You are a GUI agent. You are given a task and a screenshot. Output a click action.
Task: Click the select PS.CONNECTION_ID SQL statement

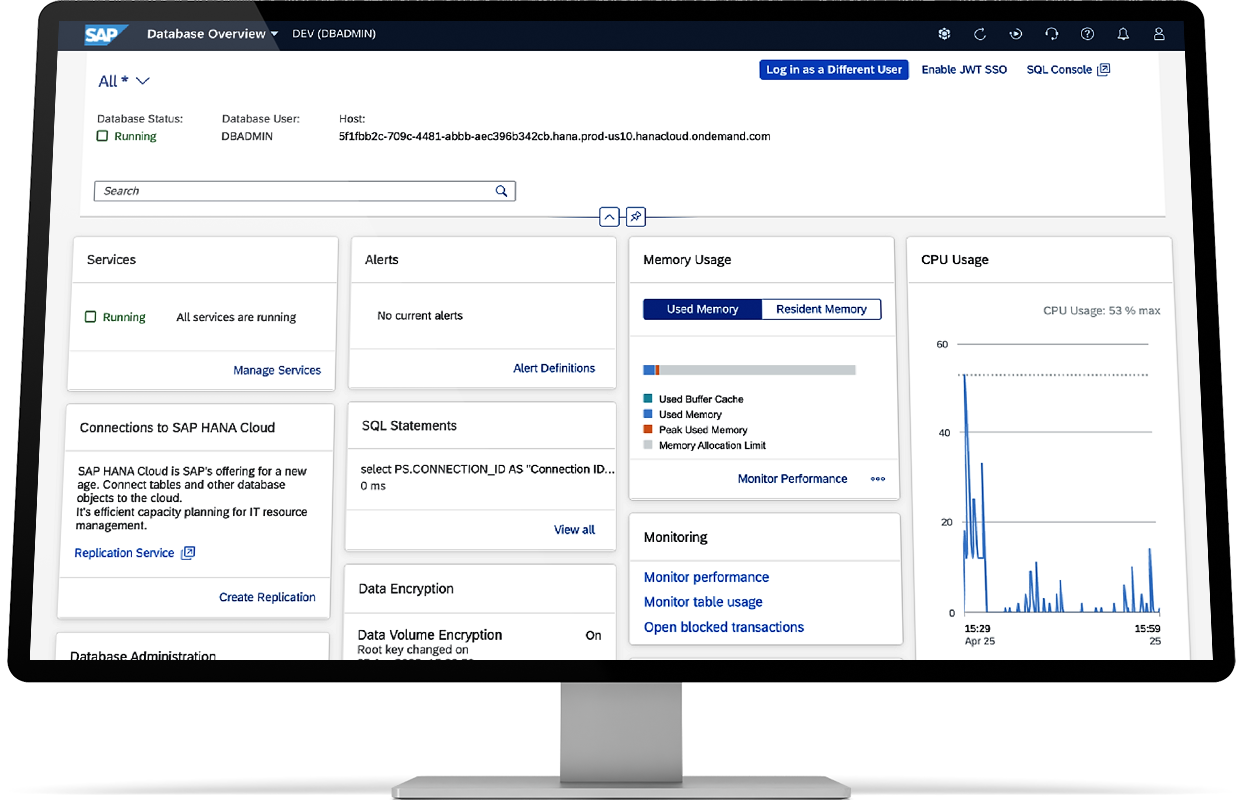(x=487, y=469)
